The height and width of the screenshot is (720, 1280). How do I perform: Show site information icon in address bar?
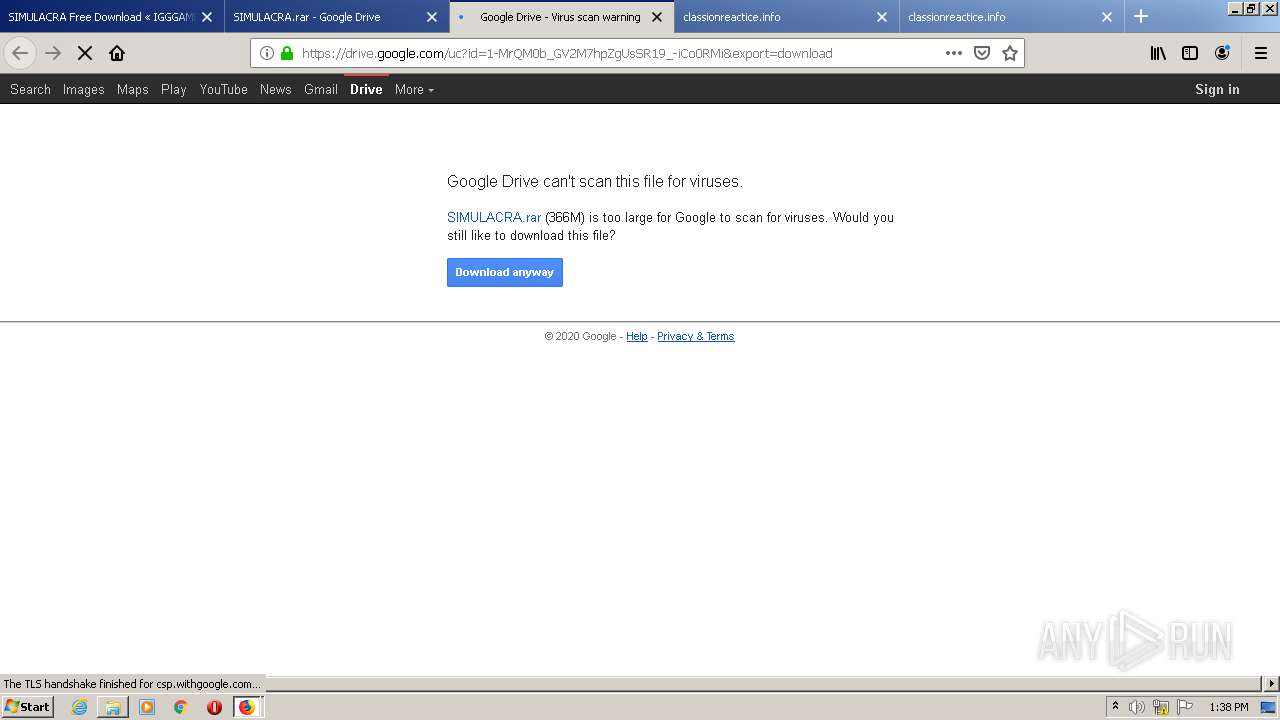[266, 53]
